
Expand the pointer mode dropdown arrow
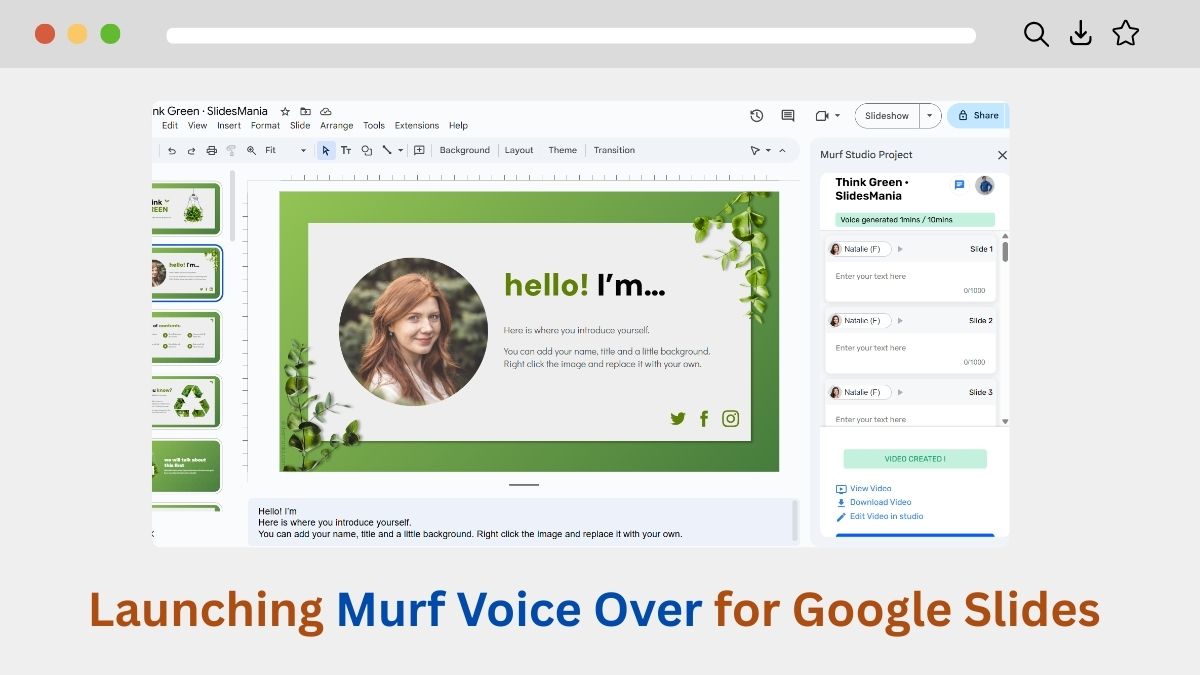(x=768, y=151)
